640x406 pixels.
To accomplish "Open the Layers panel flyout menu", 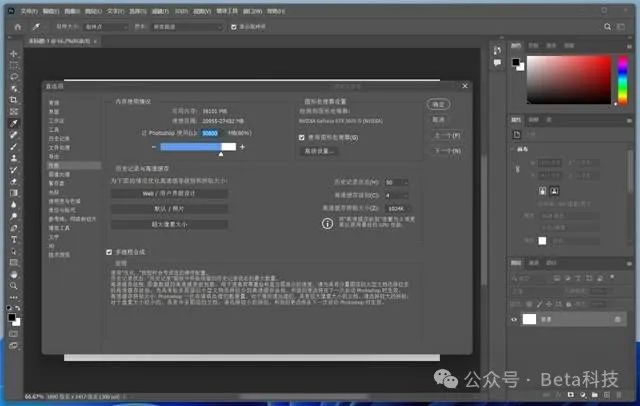I will click(629, 264).
